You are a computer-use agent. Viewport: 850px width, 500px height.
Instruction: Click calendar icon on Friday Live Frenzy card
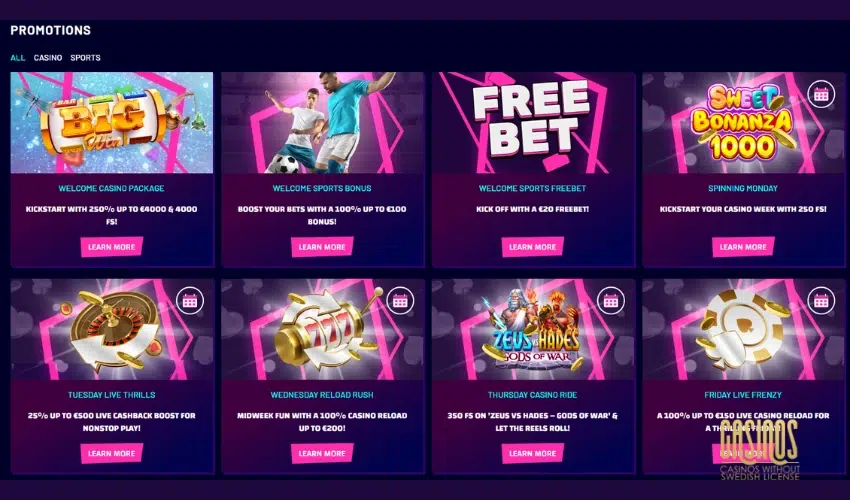tap(821, 301)
